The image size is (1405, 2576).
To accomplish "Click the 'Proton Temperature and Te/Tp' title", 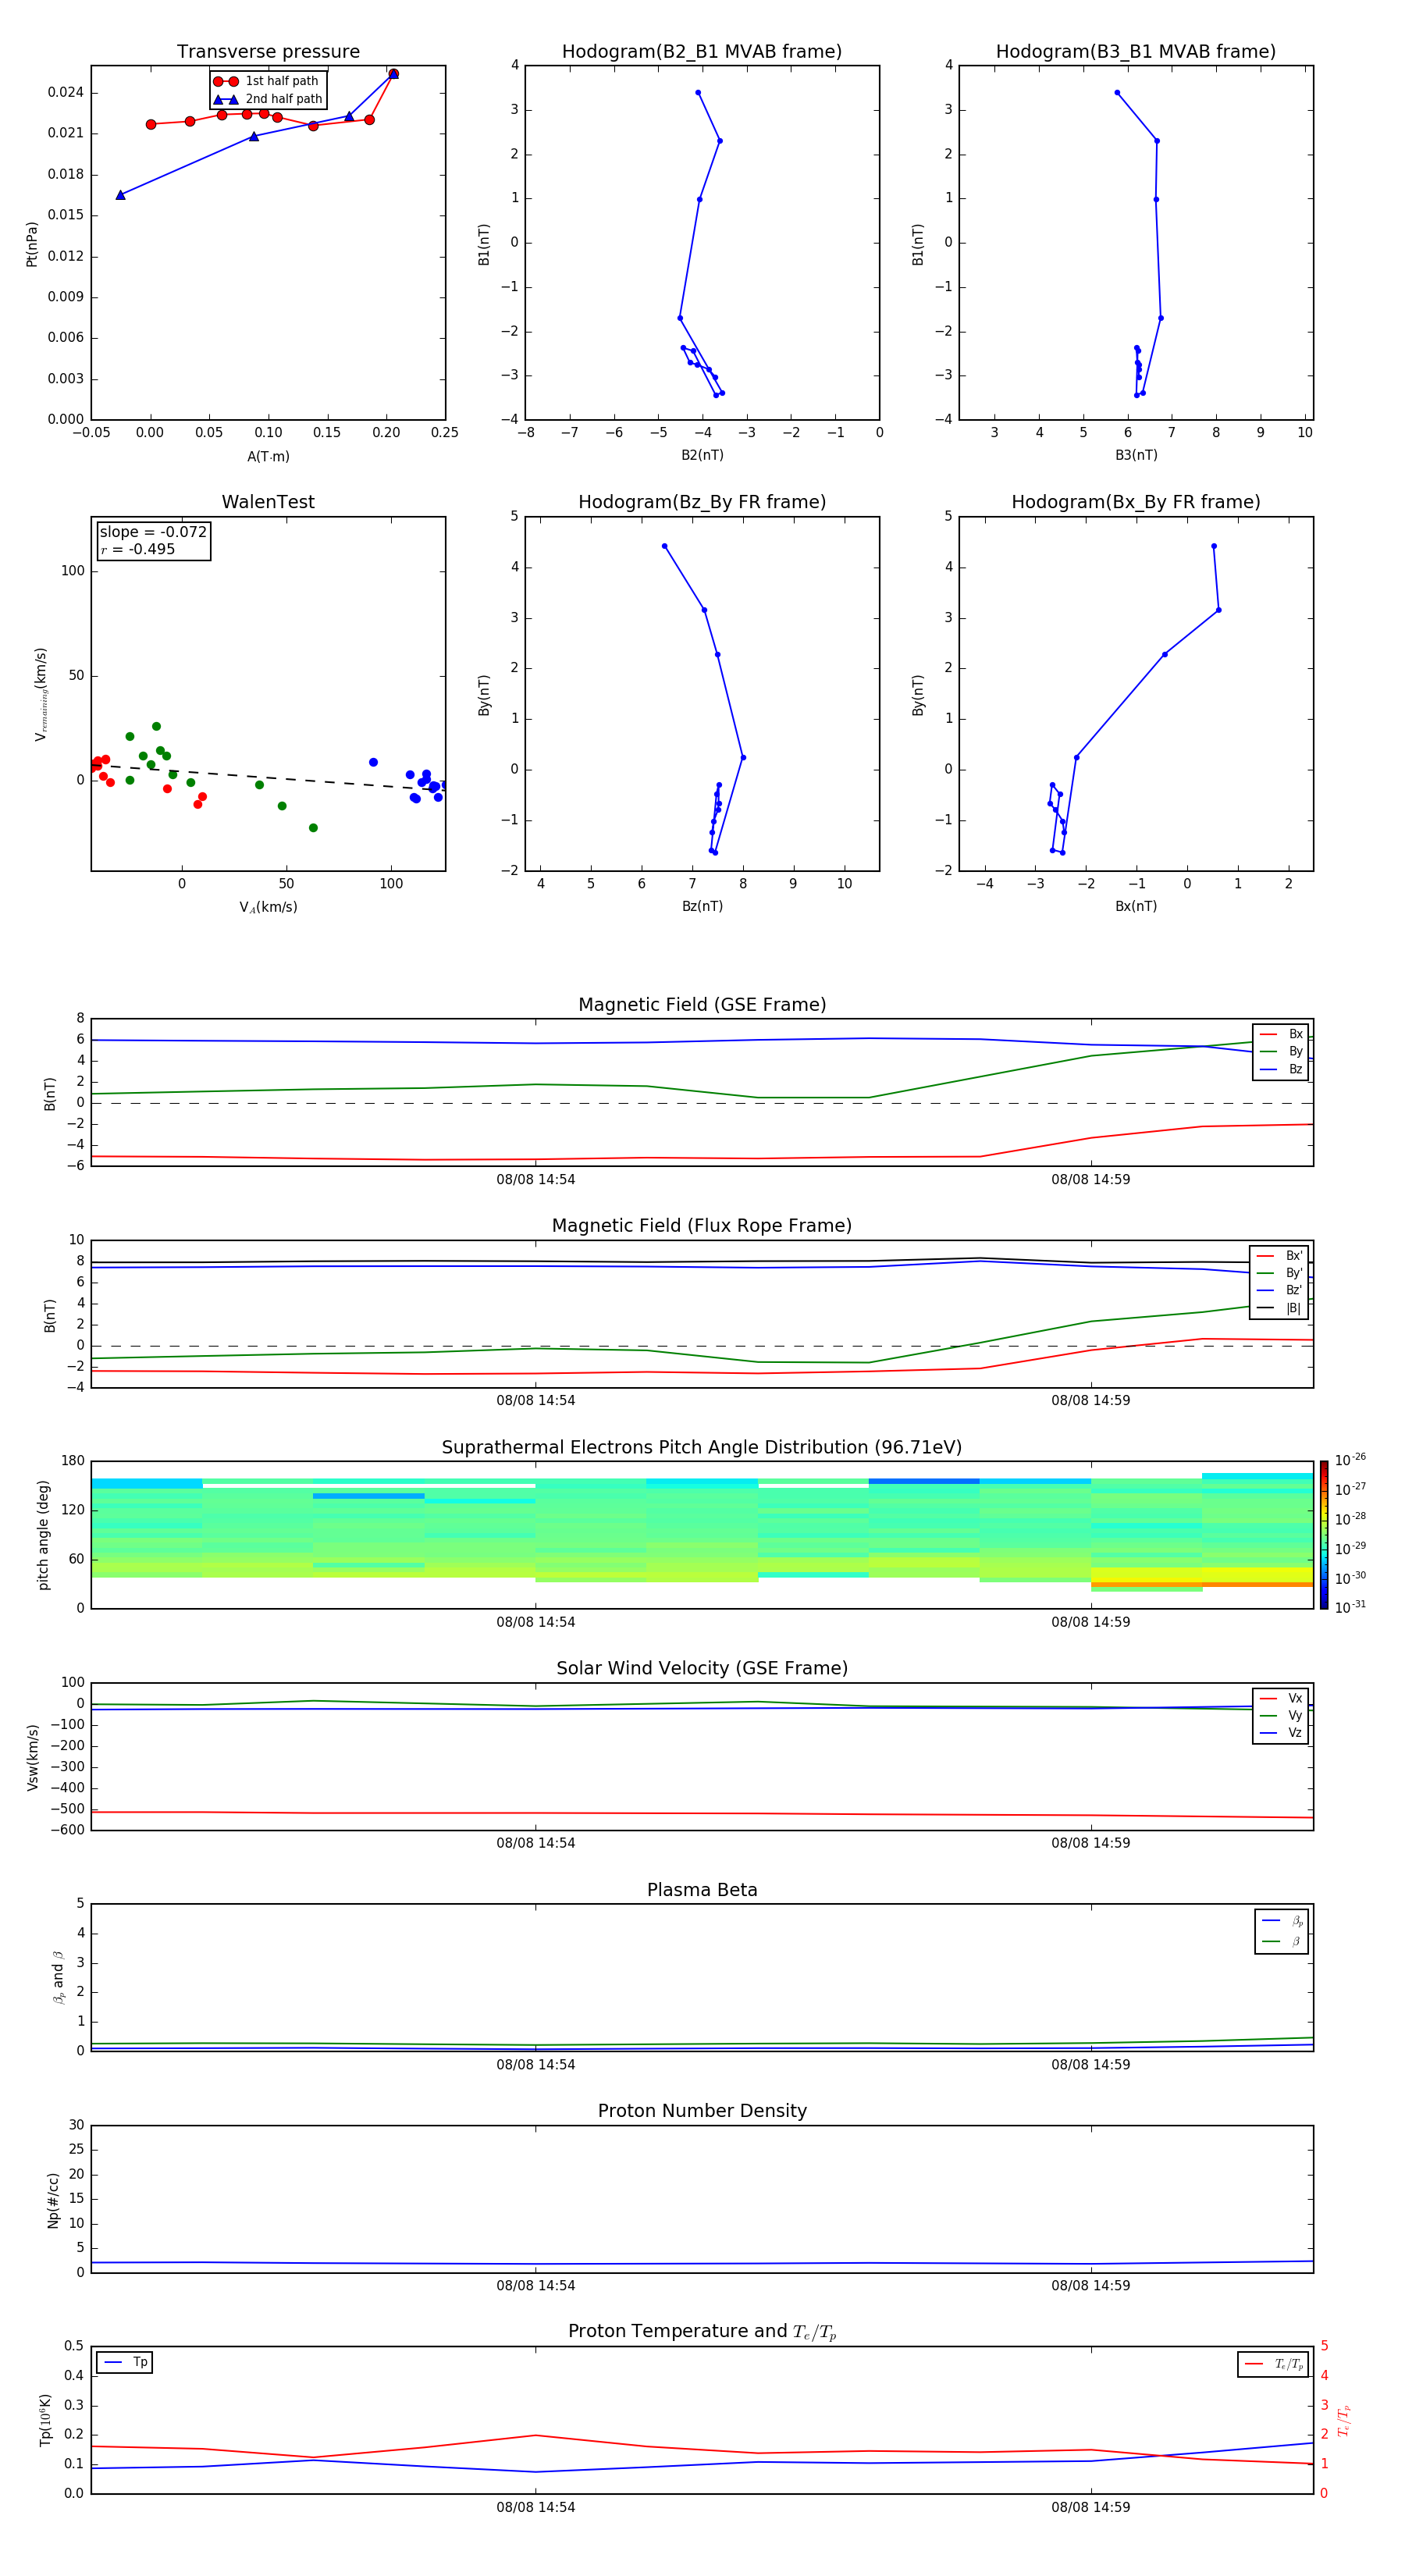I will tap(702, 2332).
